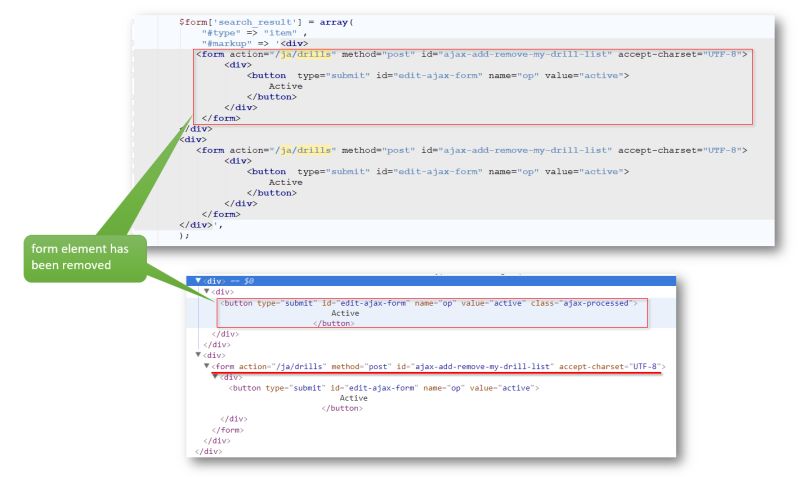Click the closing ");" line of the array
Image resolution: width=800 pixels, height=477 pixels.
click(x=184, y=235)
